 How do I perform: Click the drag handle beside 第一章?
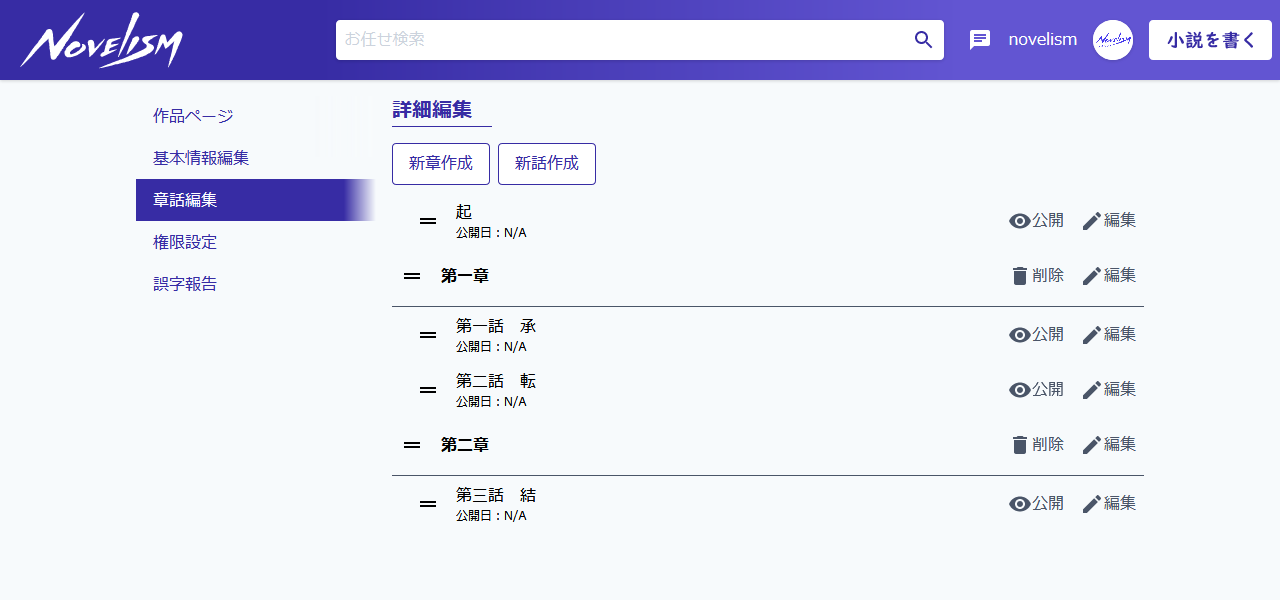(x=412, y=276)
